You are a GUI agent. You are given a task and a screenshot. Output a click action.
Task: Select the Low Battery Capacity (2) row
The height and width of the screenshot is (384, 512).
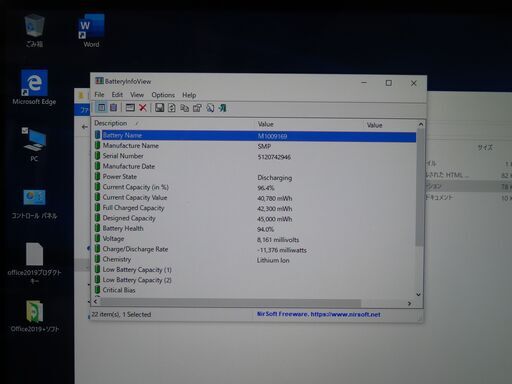[x=137, y=280]
